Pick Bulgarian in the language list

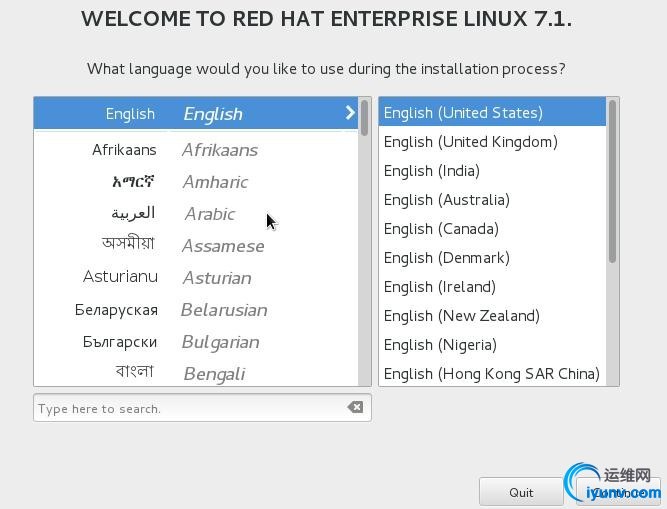click(196, 342)
